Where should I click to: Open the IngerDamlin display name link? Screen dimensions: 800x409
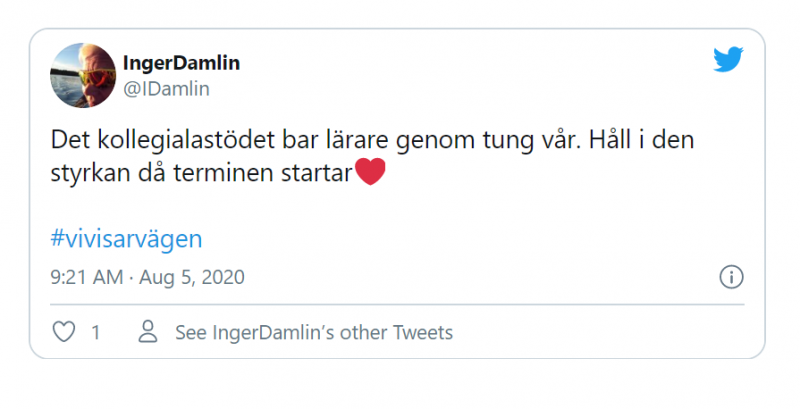181,63
